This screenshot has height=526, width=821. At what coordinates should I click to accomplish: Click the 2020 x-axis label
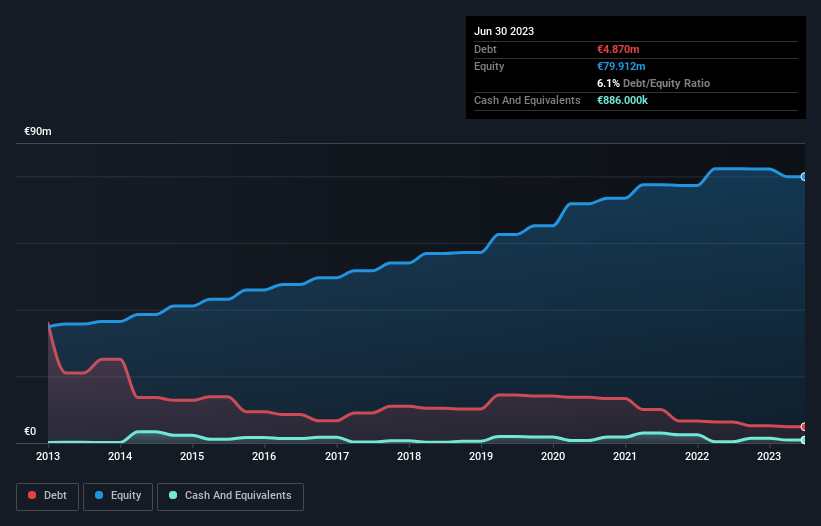click(x=553, y=456)
